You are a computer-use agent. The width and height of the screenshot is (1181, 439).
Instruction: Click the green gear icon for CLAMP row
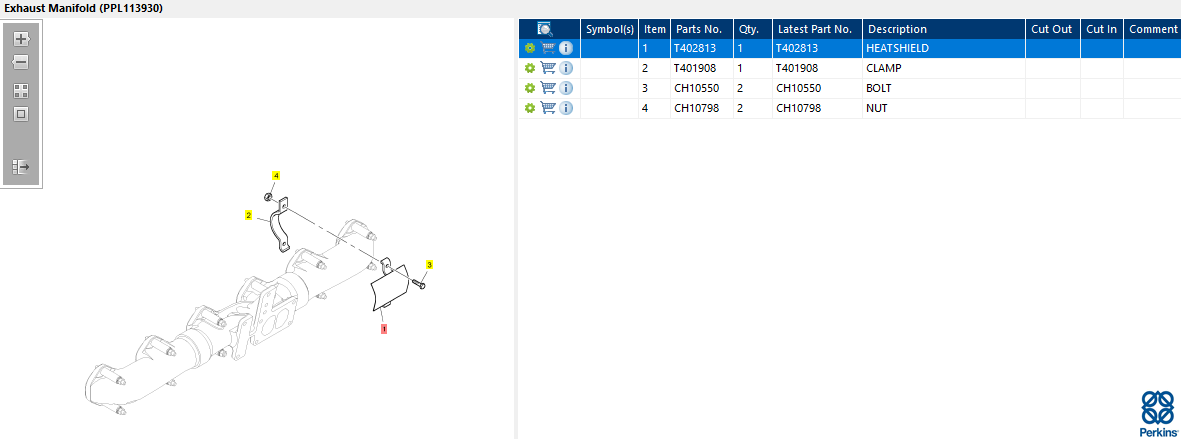coord(529,69)
